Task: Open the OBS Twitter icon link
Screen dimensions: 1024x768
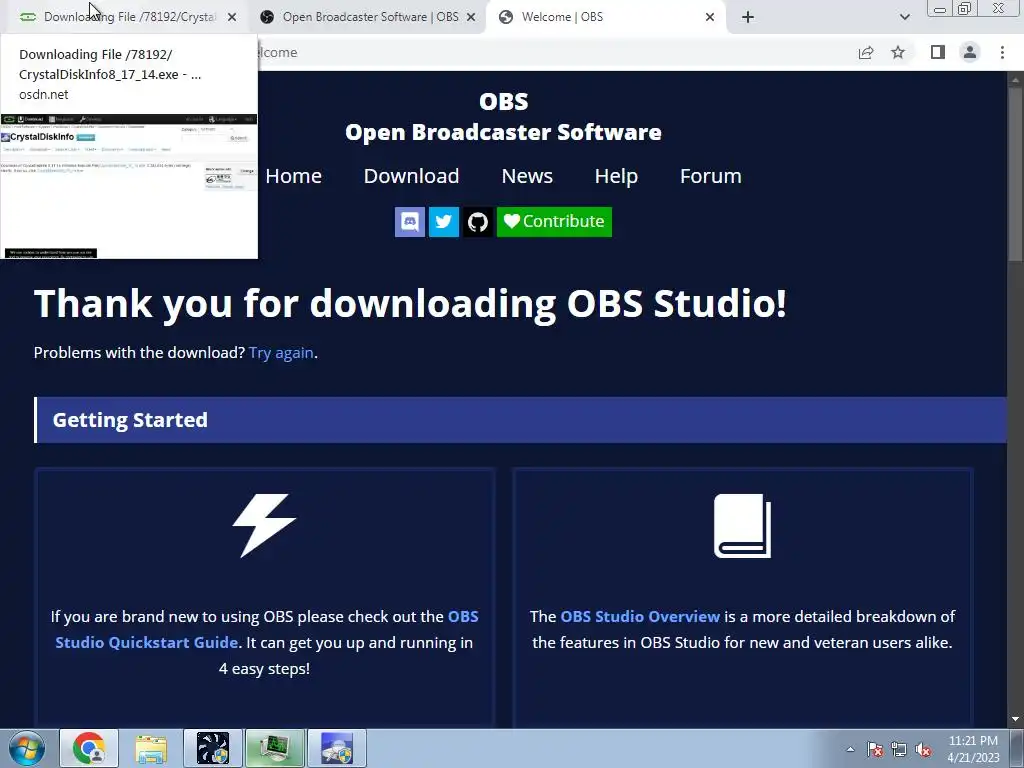Action: click(443, 222)
